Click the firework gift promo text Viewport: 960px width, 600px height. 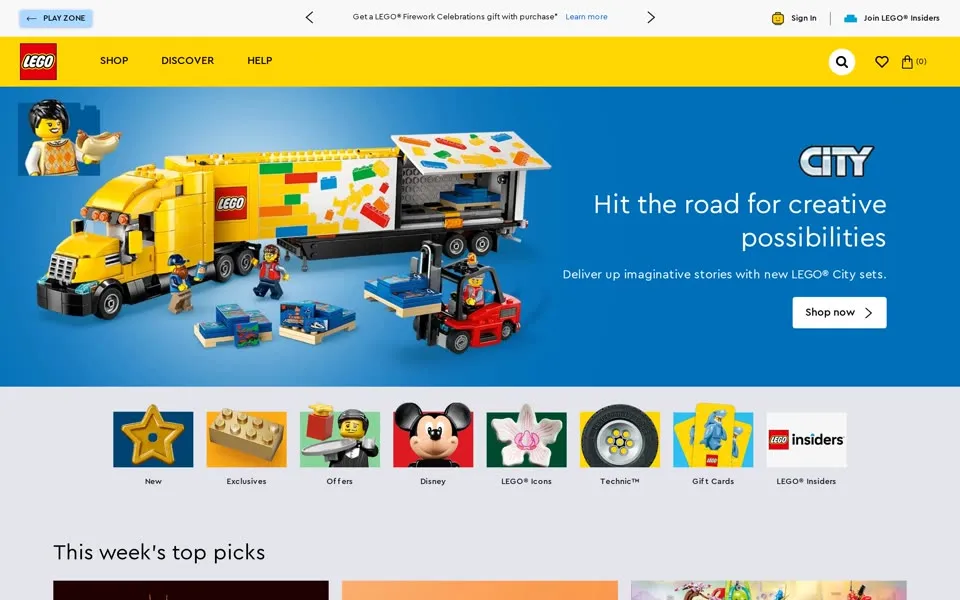point(455,17)
